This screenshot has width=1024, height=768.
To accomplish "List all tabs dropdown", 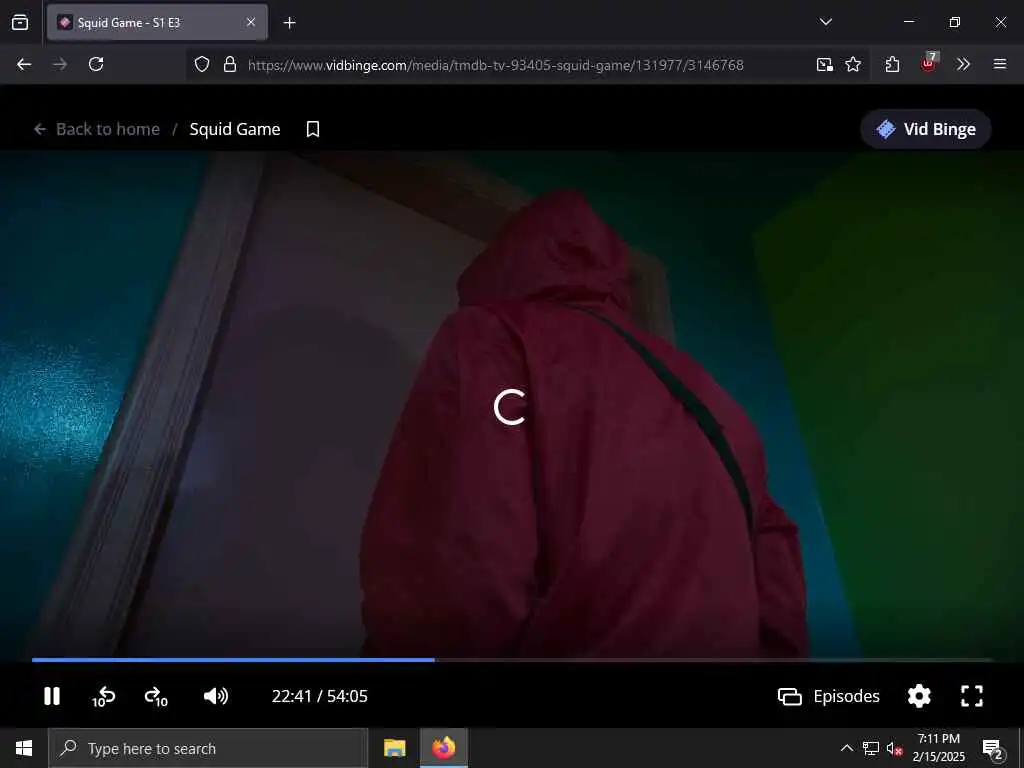I will [x=826, y=22].
